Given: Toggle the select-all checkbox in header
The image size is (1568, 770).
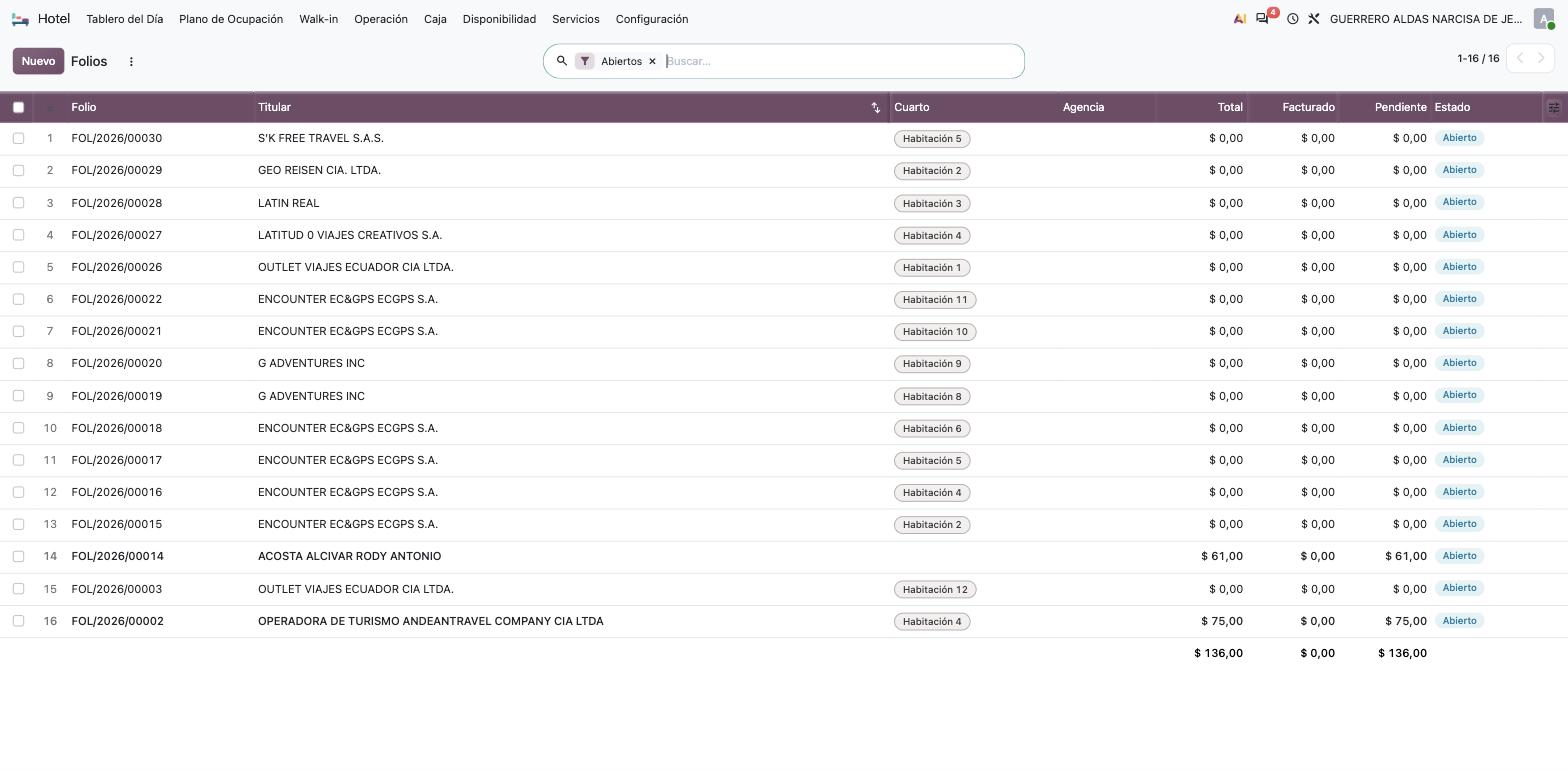Looking at the screenshot, I should click(x=18, y=107).
